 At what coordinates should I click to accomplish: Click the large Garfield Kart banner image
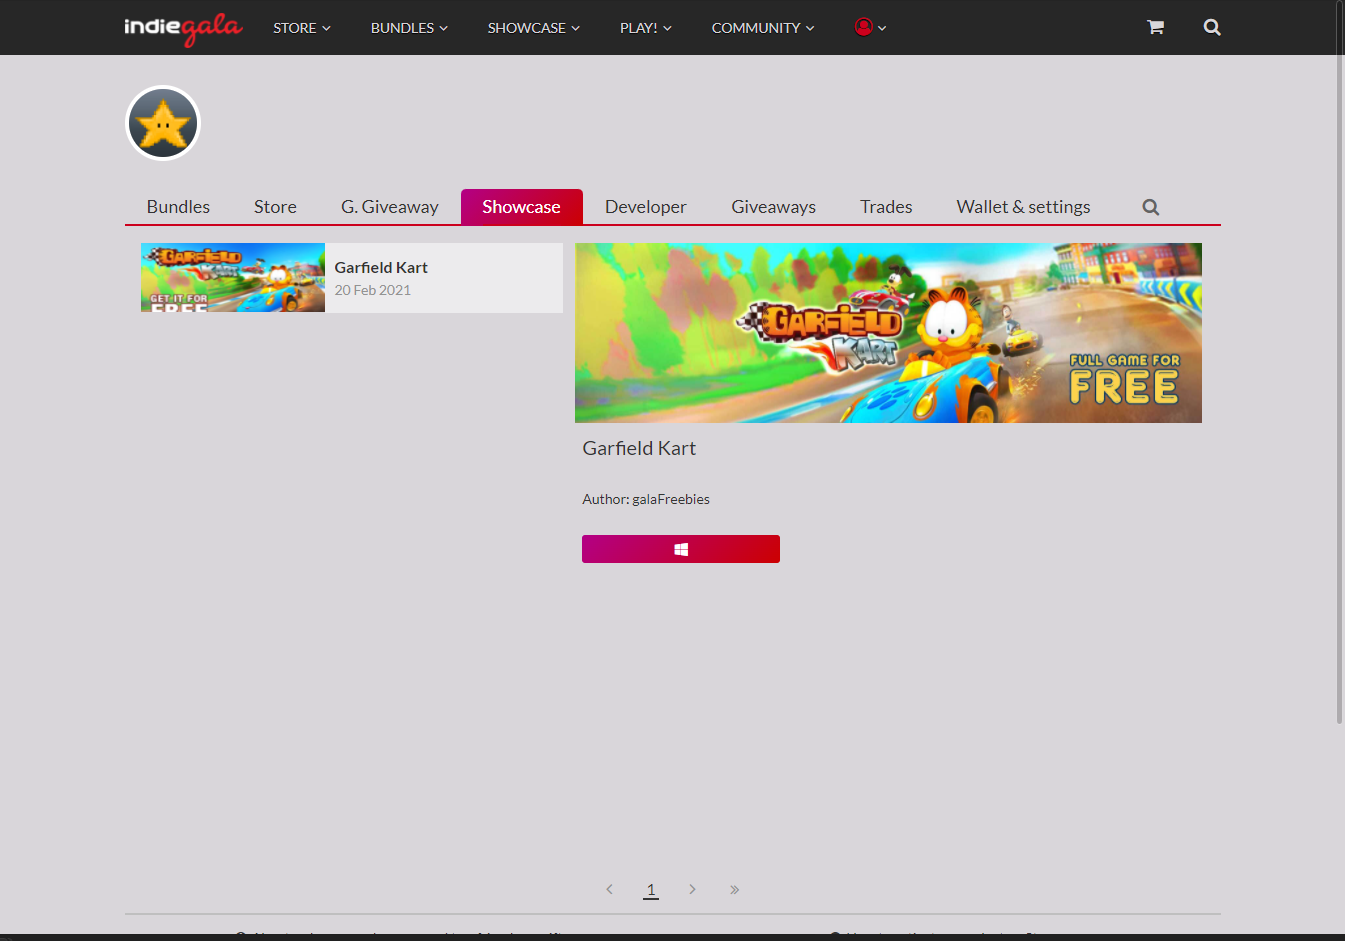point(888,333)
